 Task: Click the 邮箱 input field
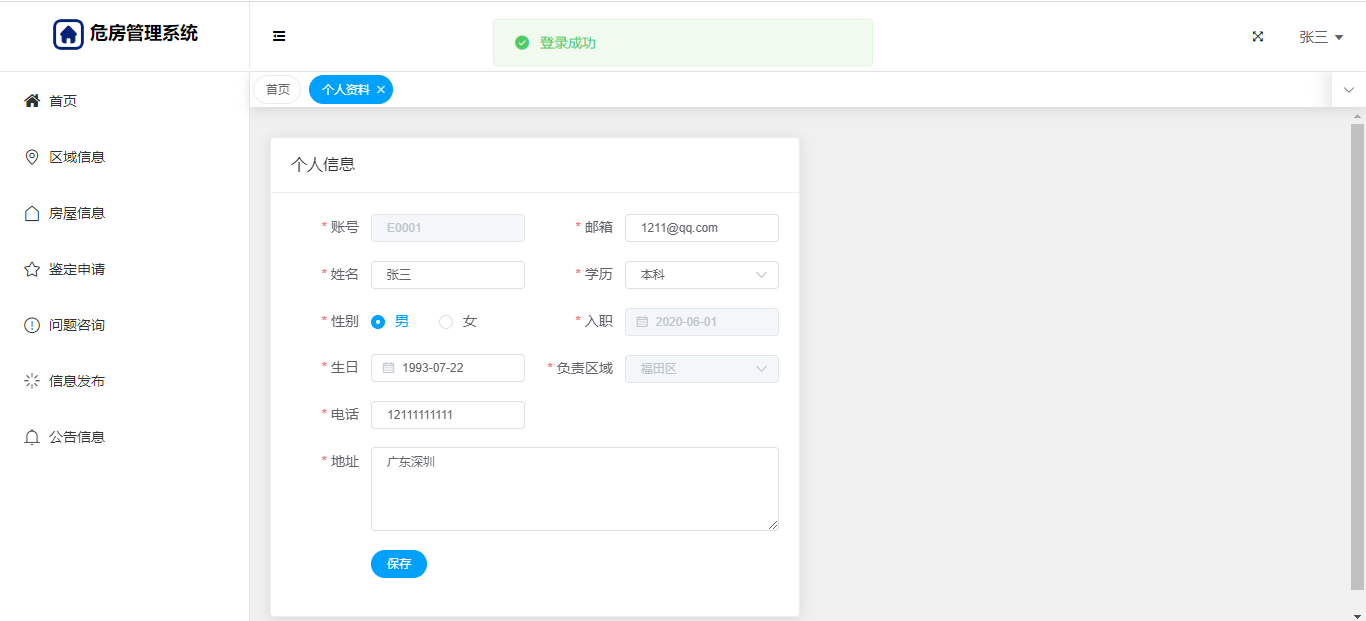[701, 228]
